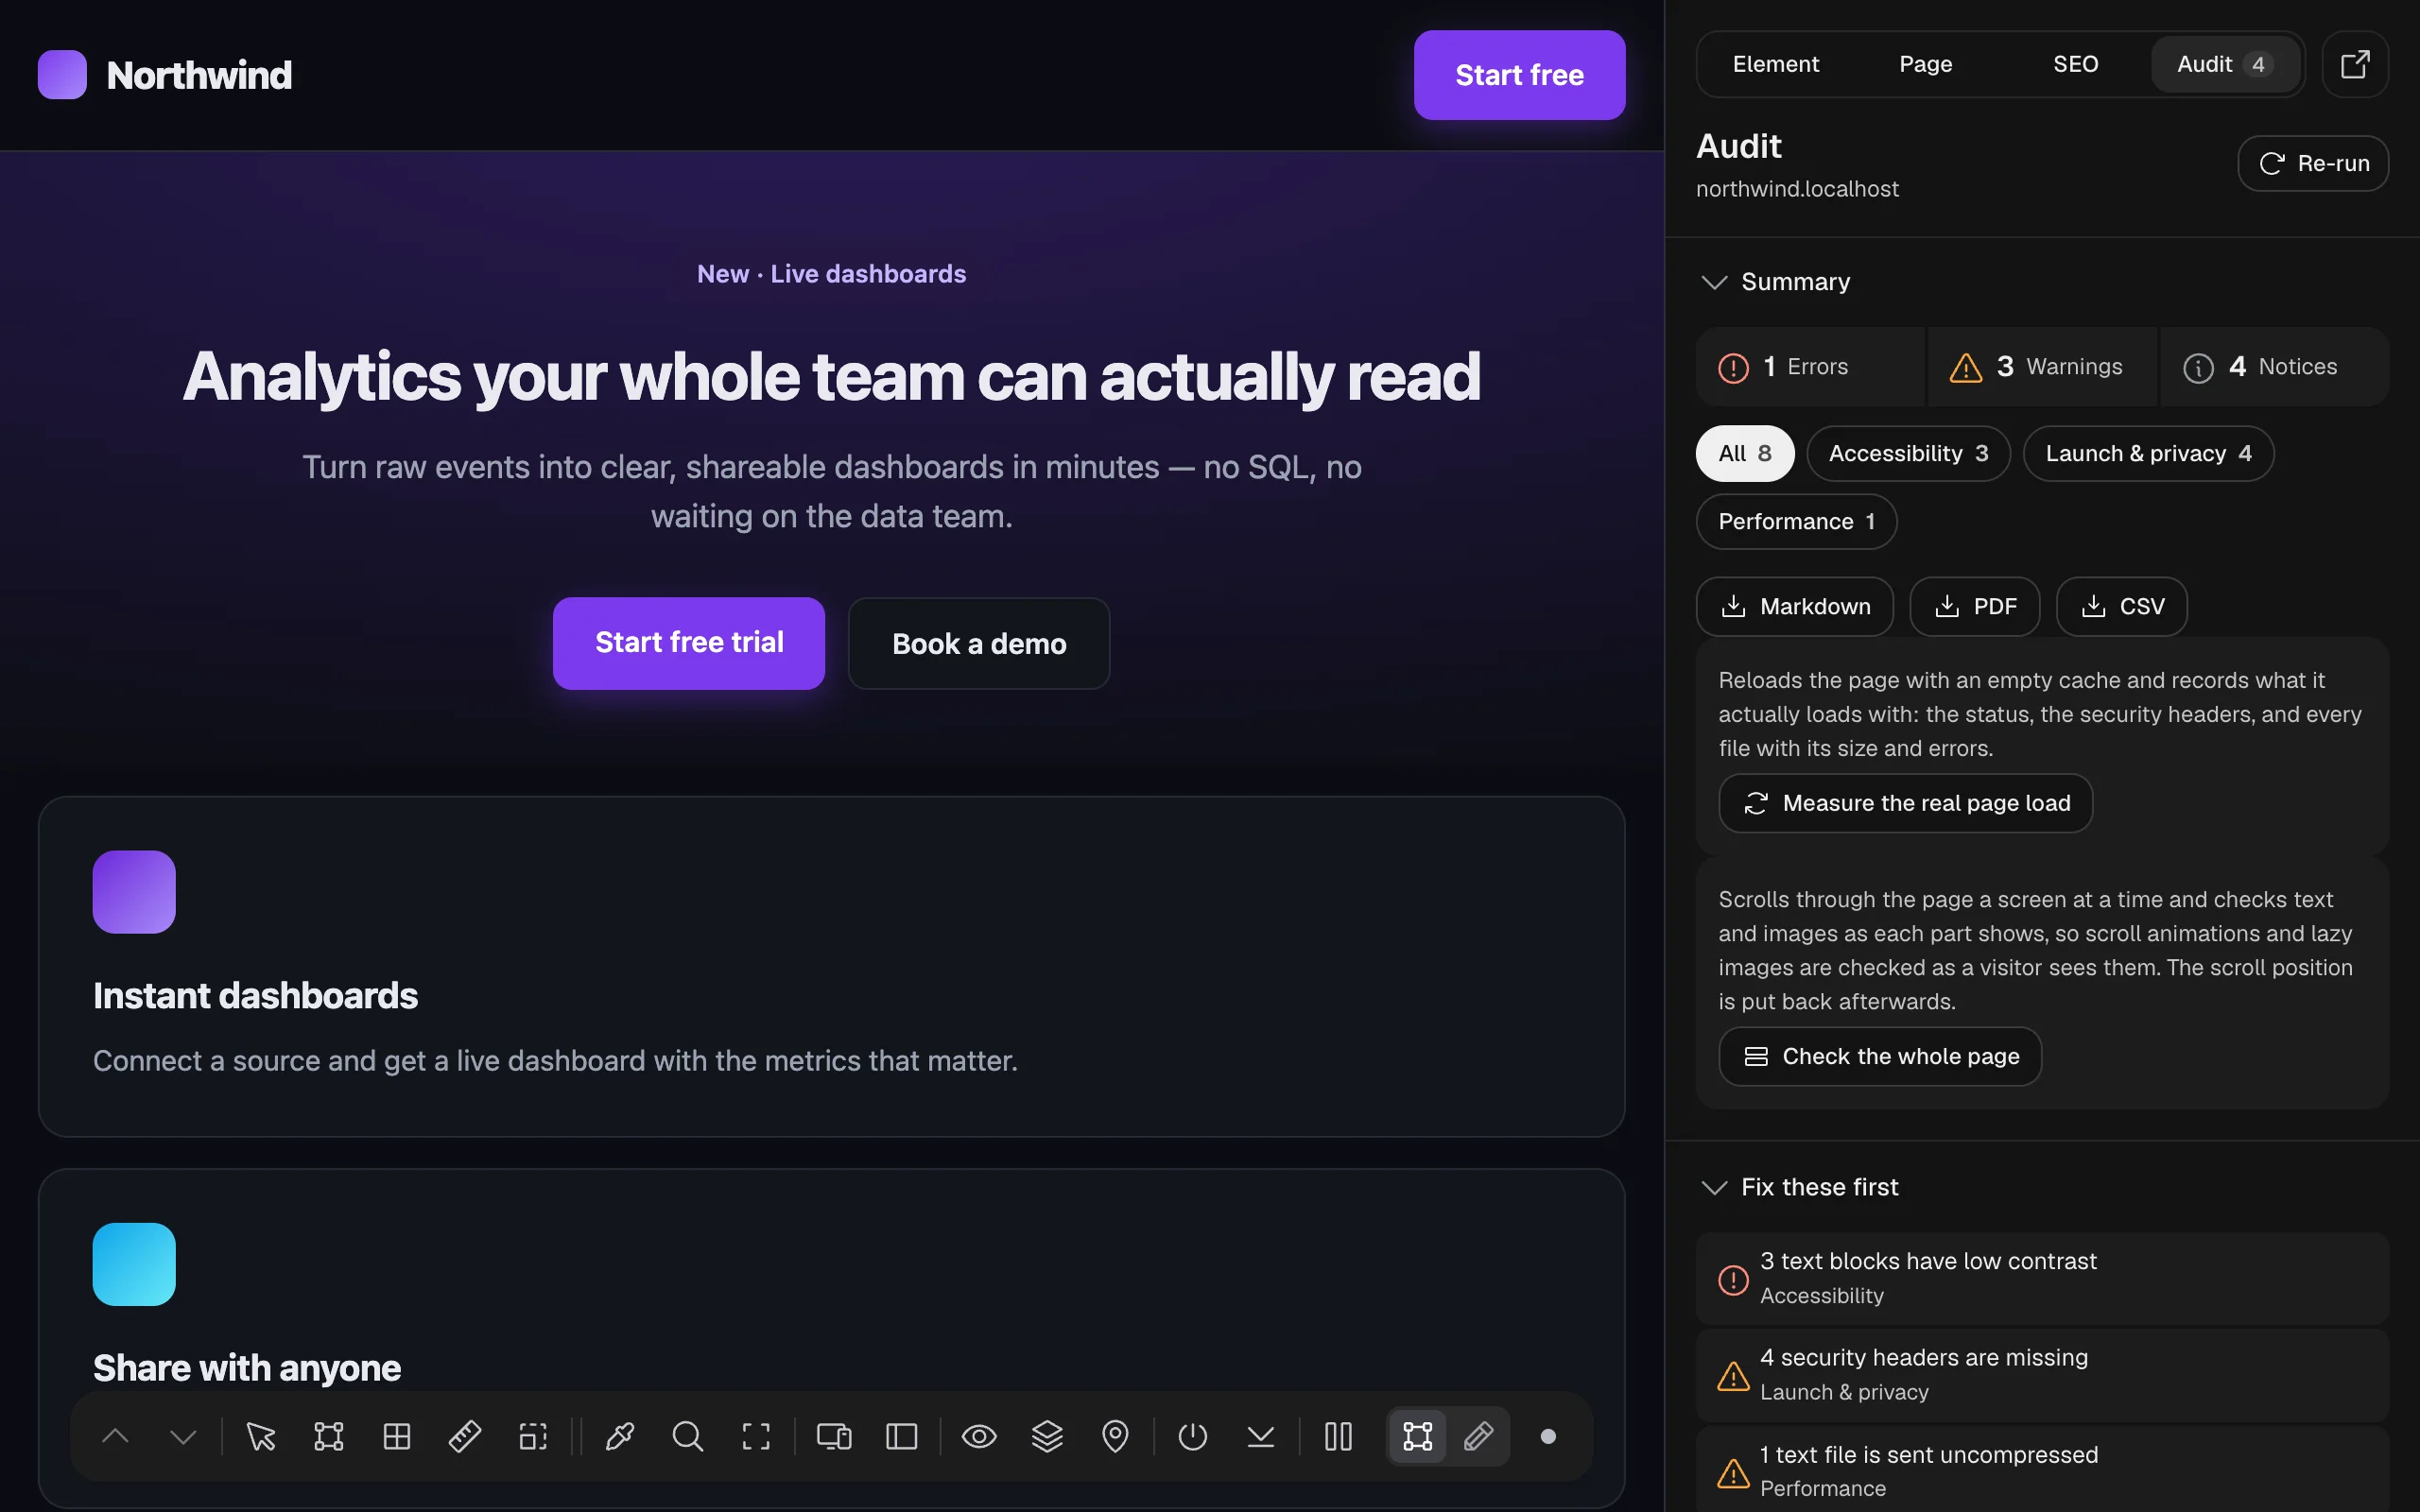Filter audit by Launch & privacy 4

point(2148,453)
